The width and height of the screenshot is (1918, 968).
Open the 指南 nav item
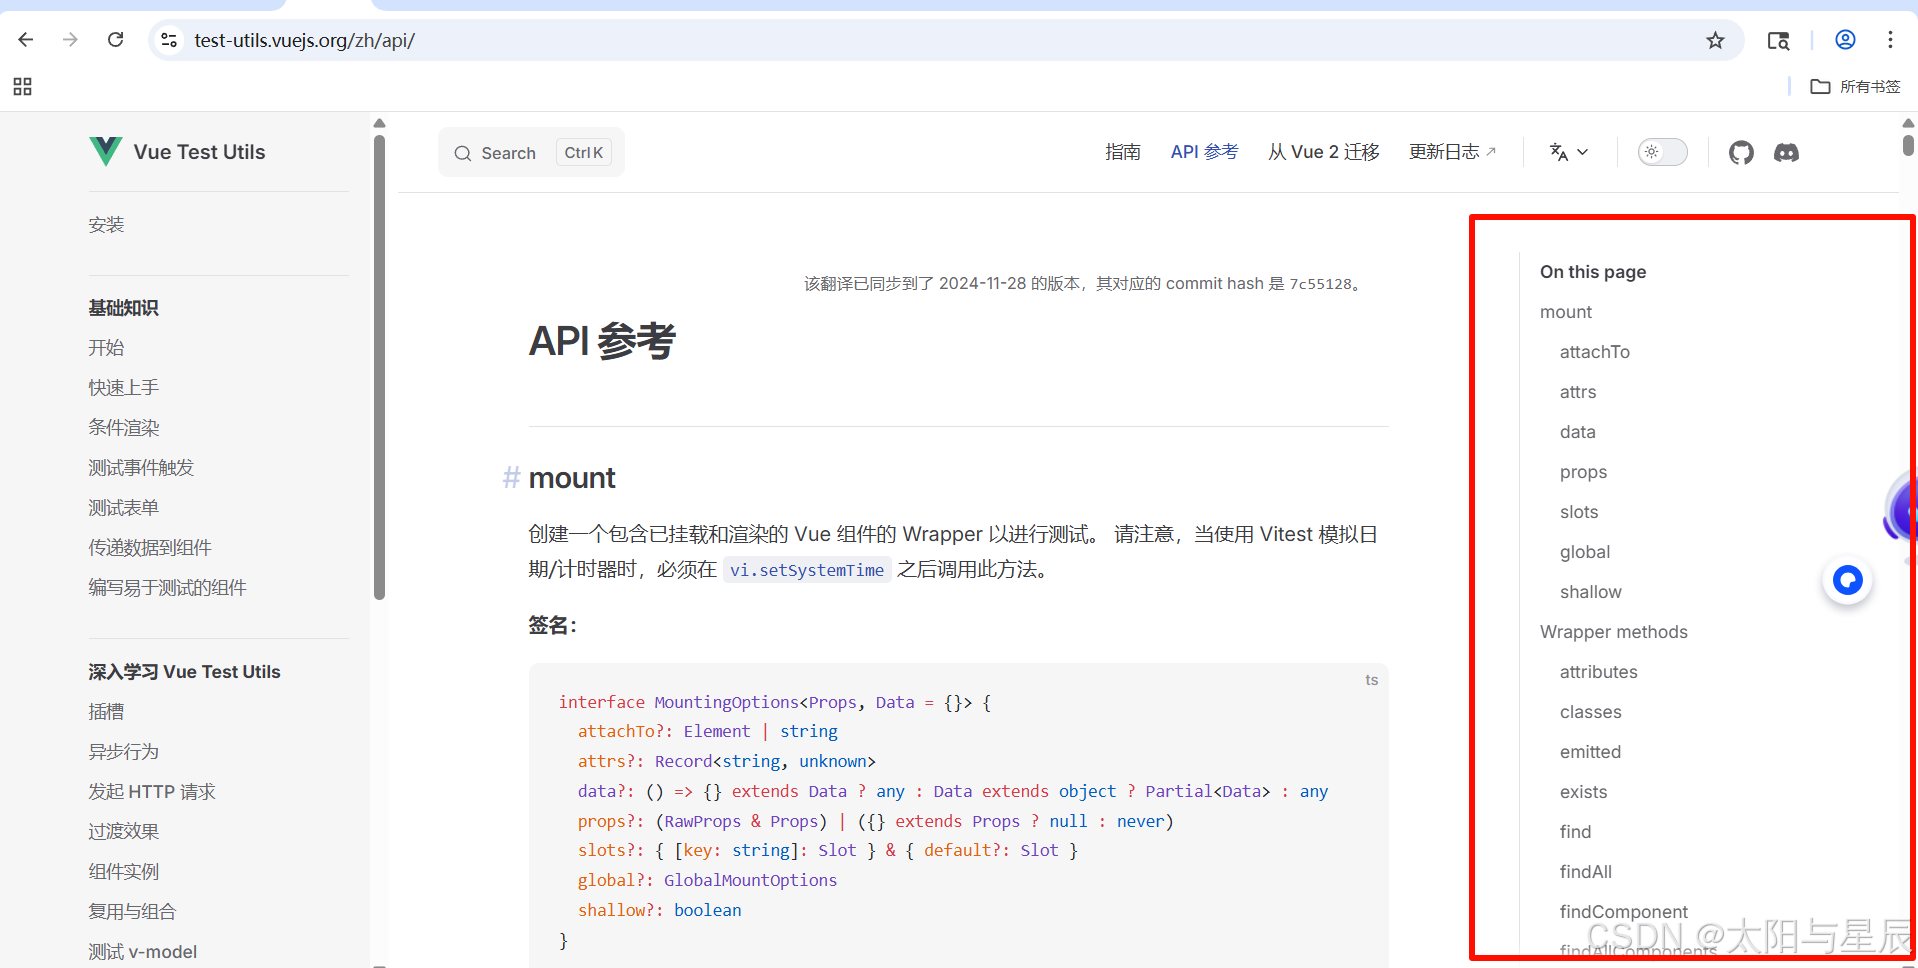[x=1123, y=152]
